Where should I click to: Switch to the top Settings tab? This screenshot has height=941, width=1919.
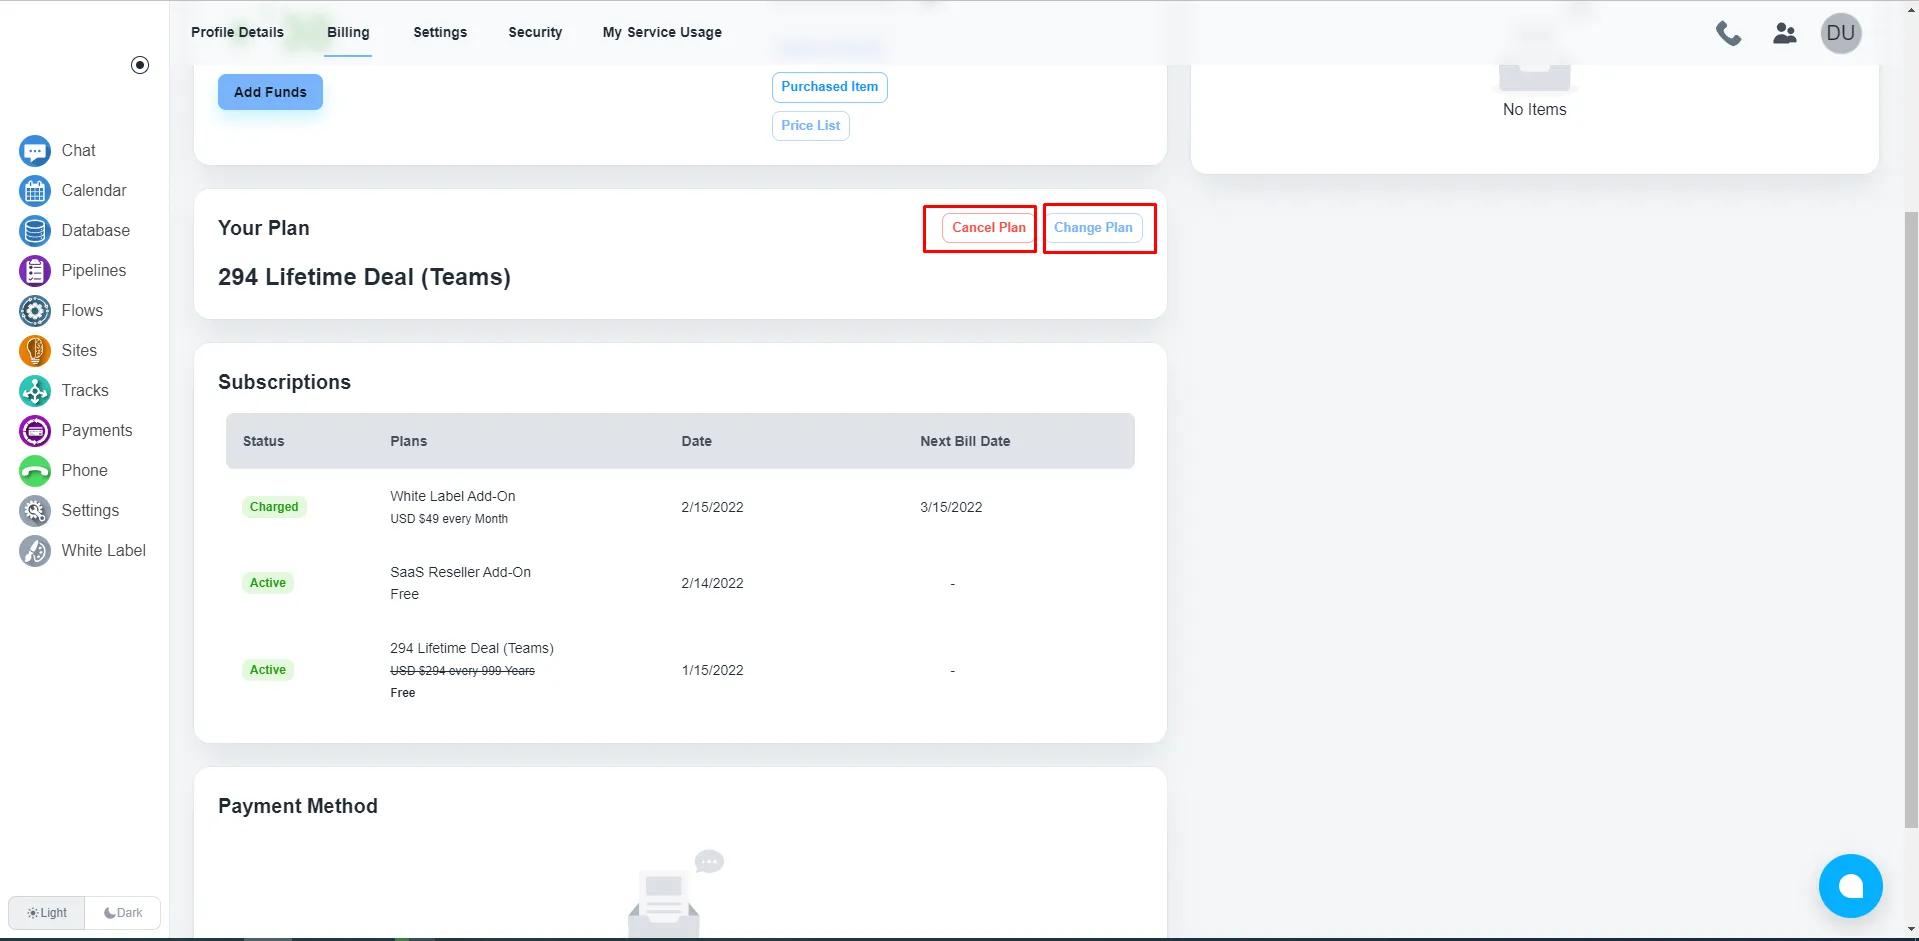click(x=440, y=32)
